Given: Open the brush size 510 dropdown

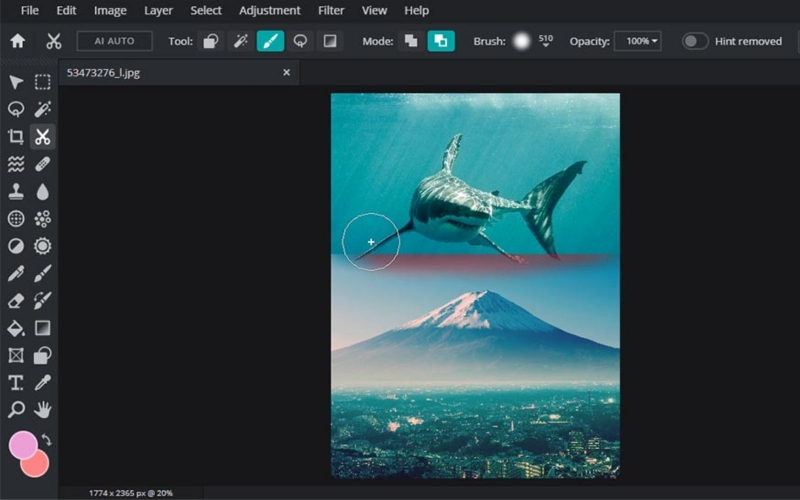Looking at the screenshot, I should tap(545, 41).
